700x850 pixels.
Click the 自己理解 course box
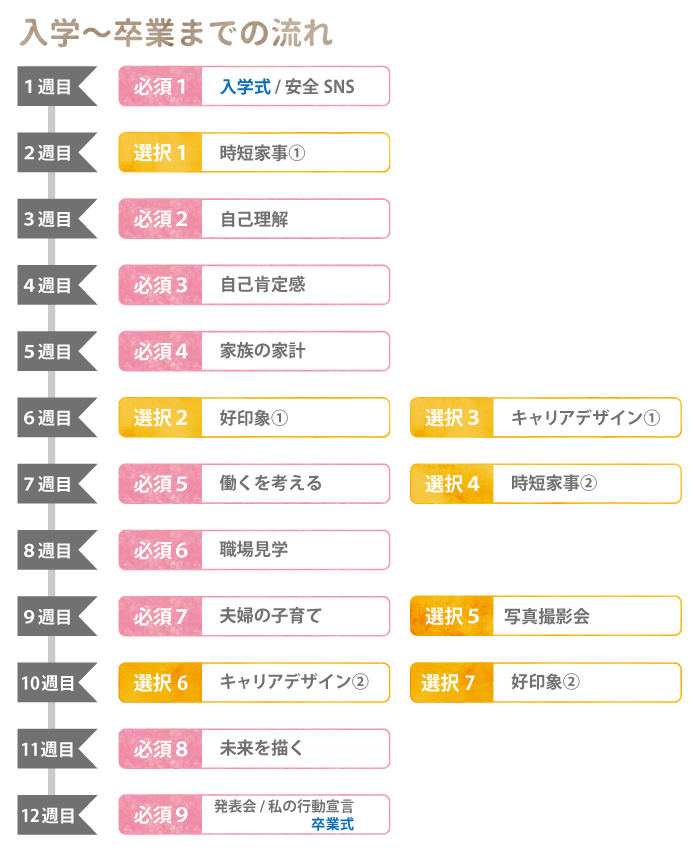pos(254,218)
